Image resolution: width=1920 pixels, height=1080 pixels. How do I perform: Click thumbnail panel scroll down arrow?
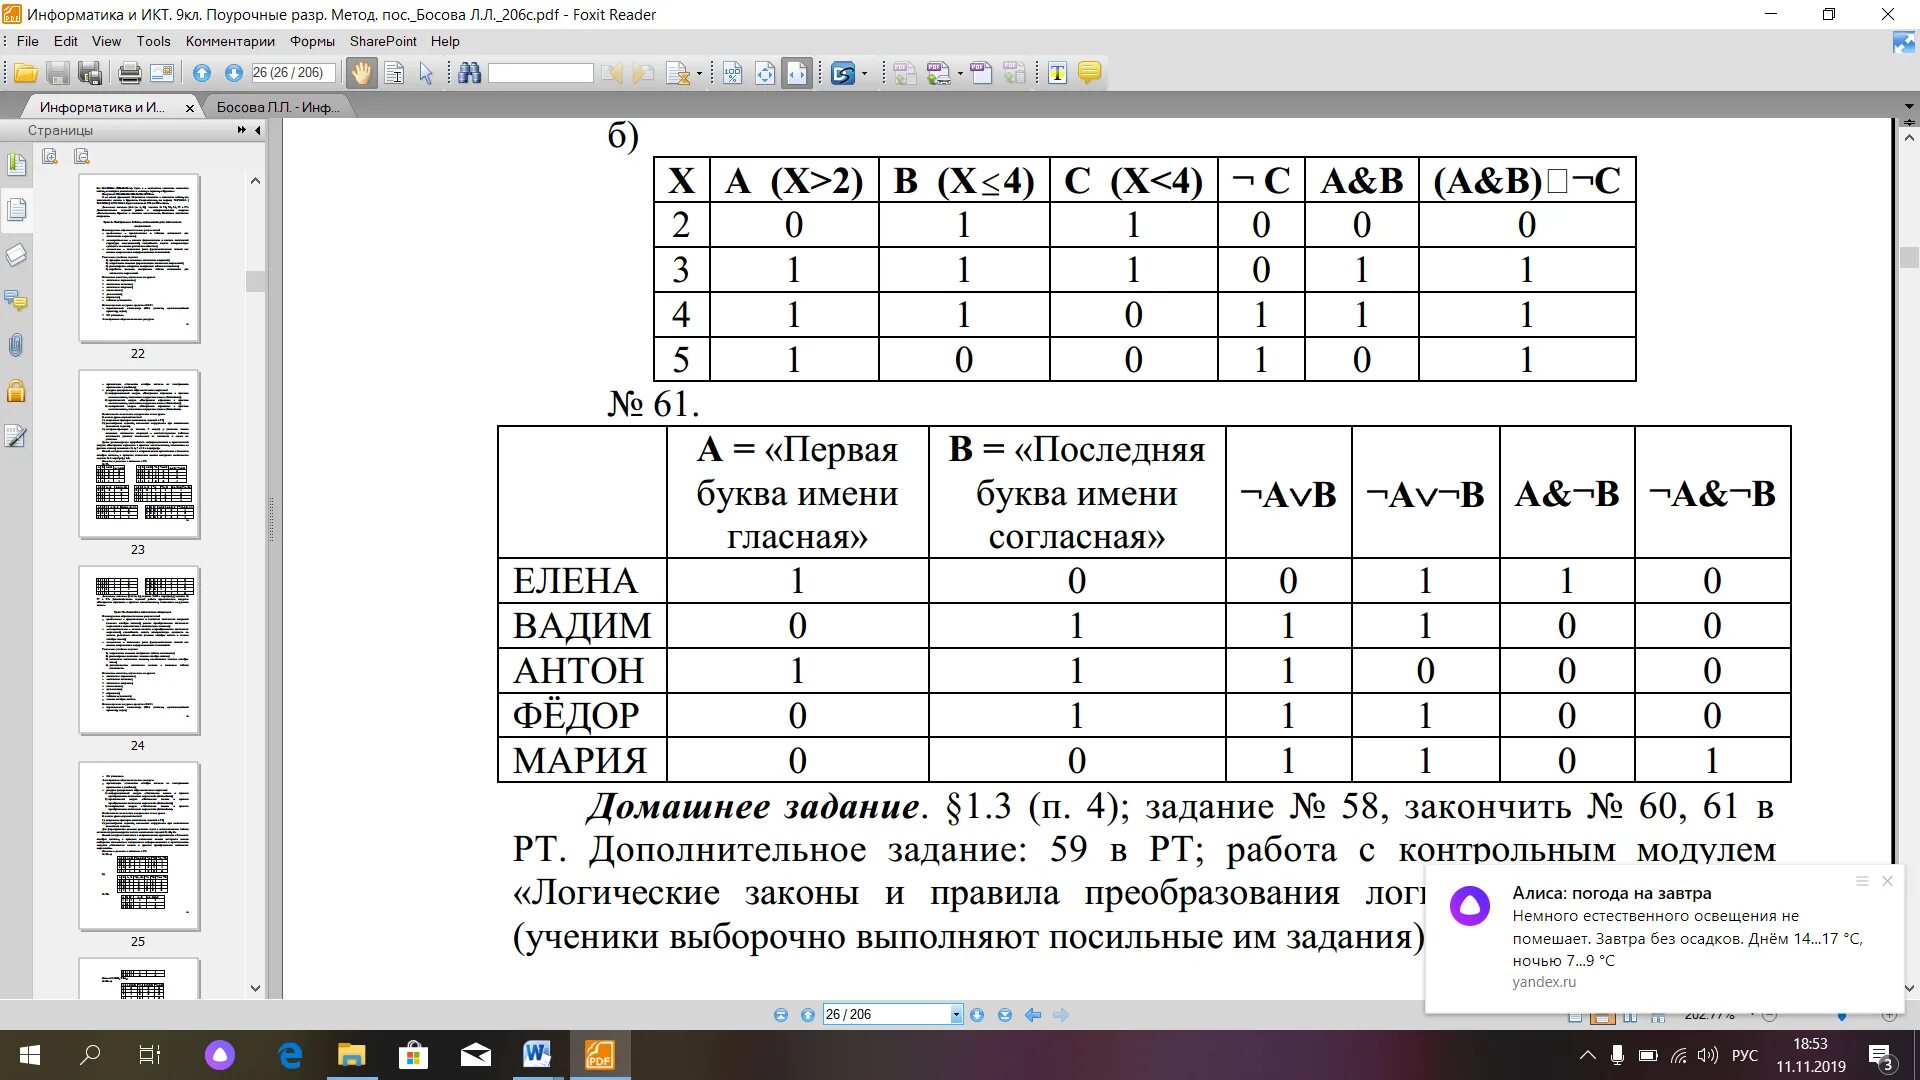click(x=255, y=988)
